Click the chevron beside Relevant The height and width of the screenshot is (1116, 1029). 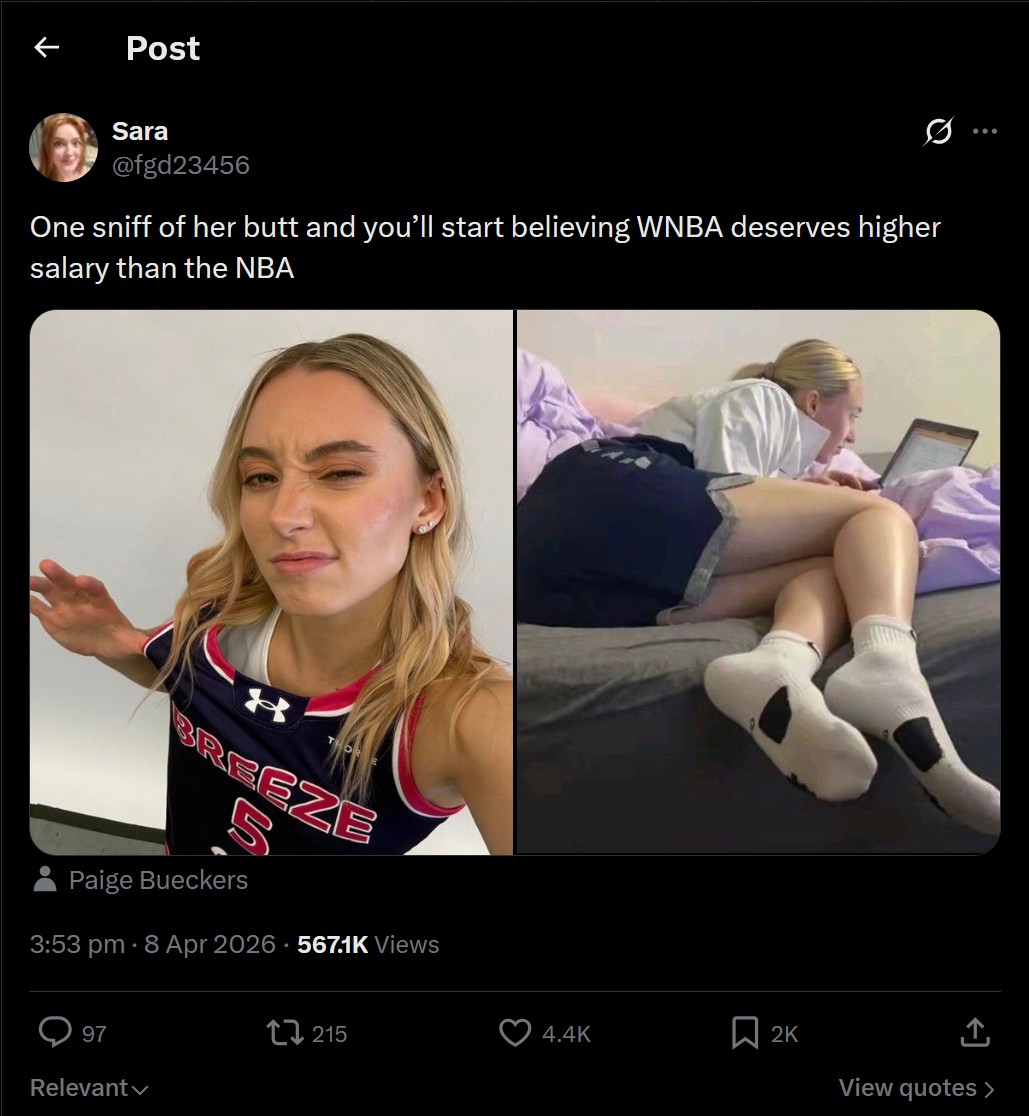(x=140, y=1089)
